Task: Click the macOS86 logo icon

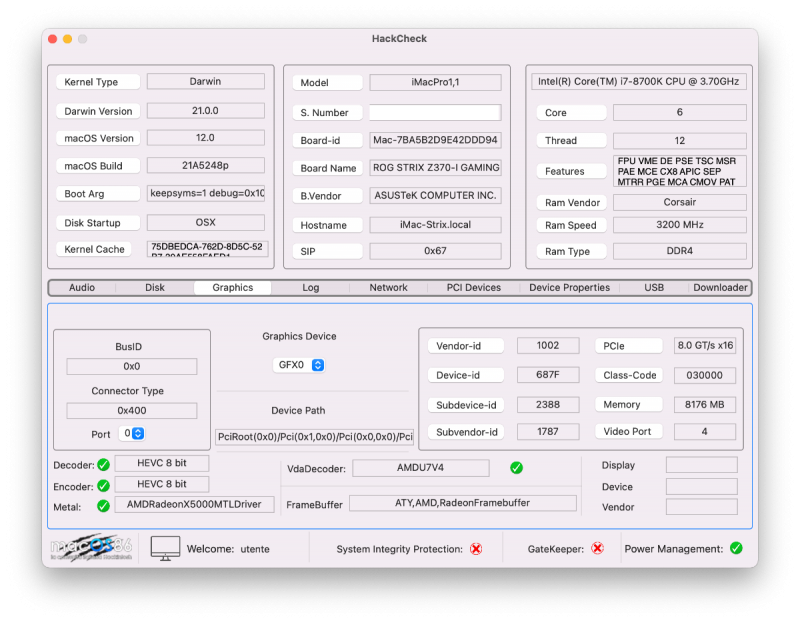Action: pyautogui.click(x=91, y=548)
